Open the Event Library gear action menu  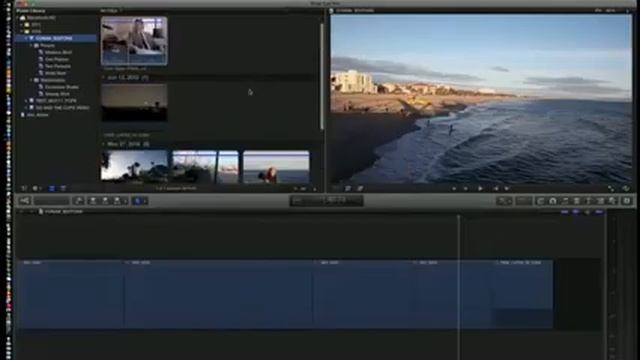36,188
